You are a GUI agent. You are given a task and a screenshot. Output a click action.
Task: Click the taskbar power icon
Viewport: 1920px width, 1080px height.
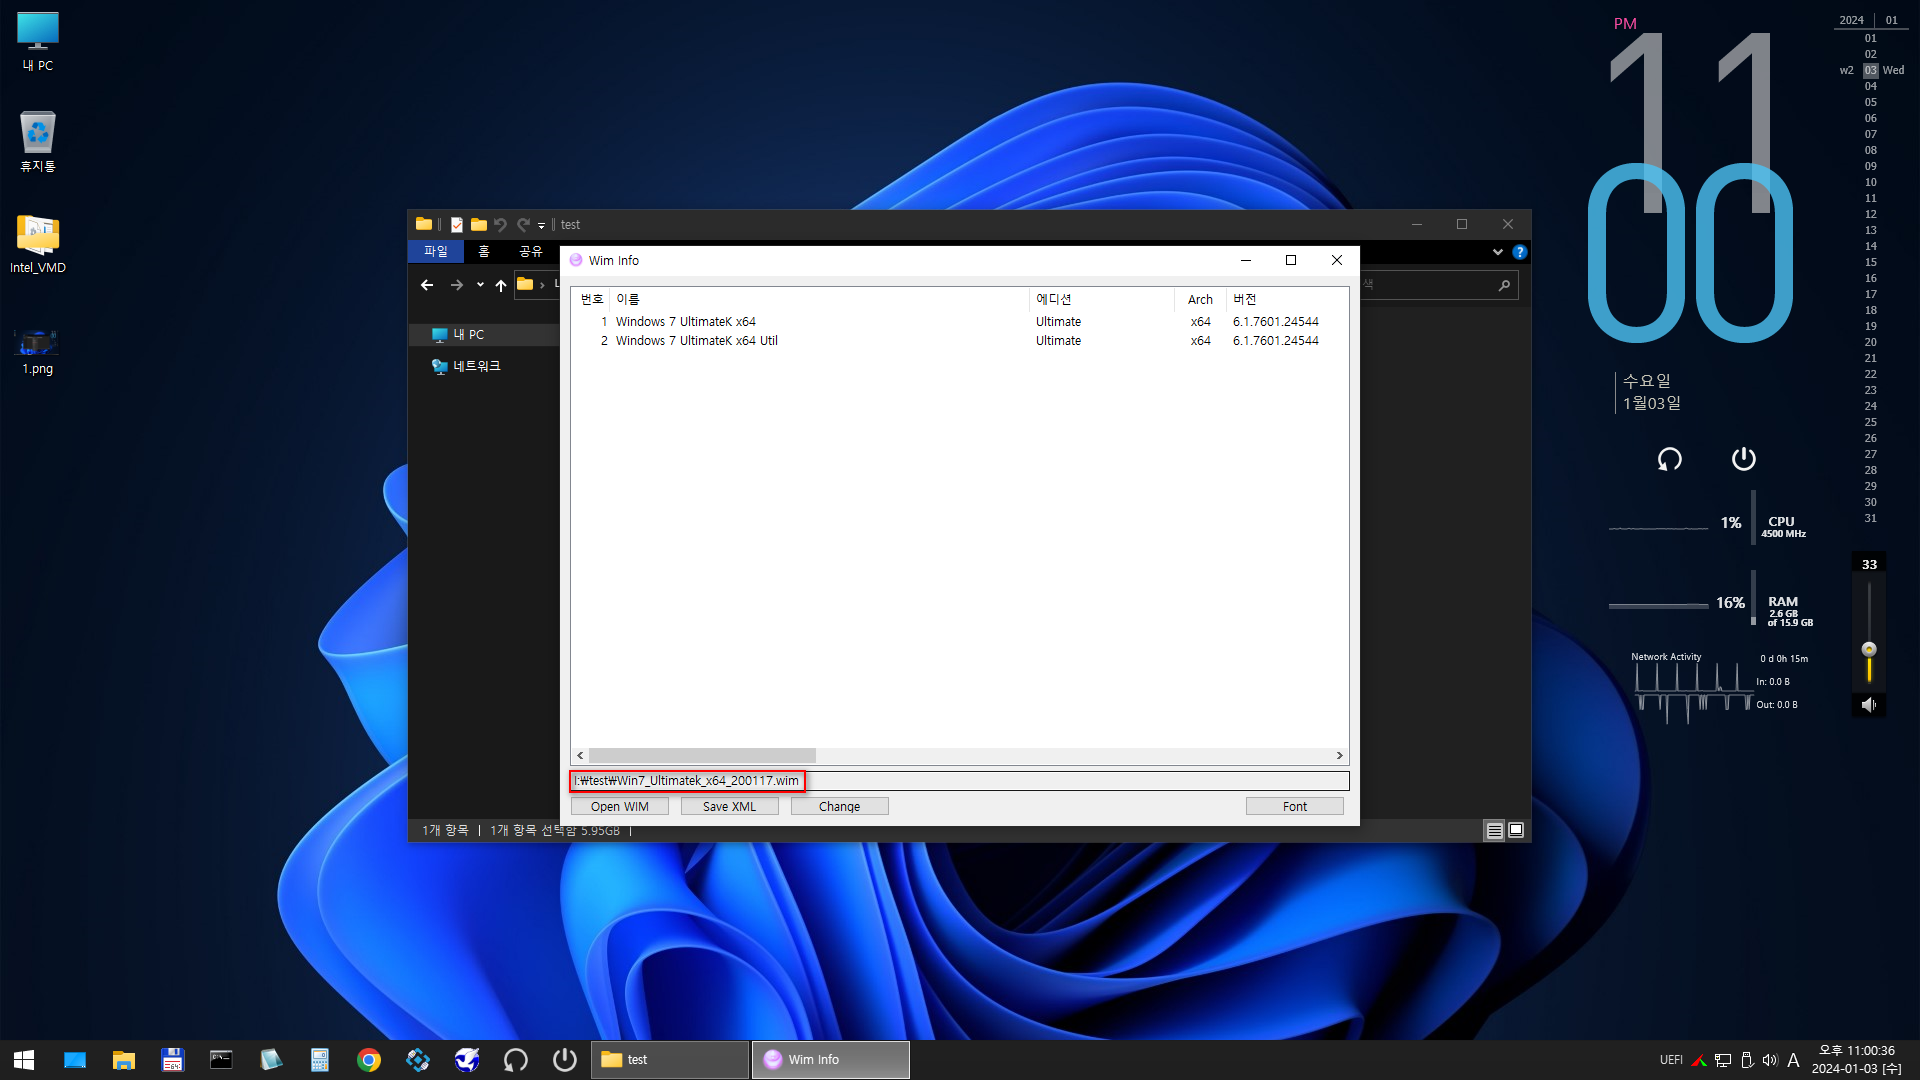[565, 1060]
